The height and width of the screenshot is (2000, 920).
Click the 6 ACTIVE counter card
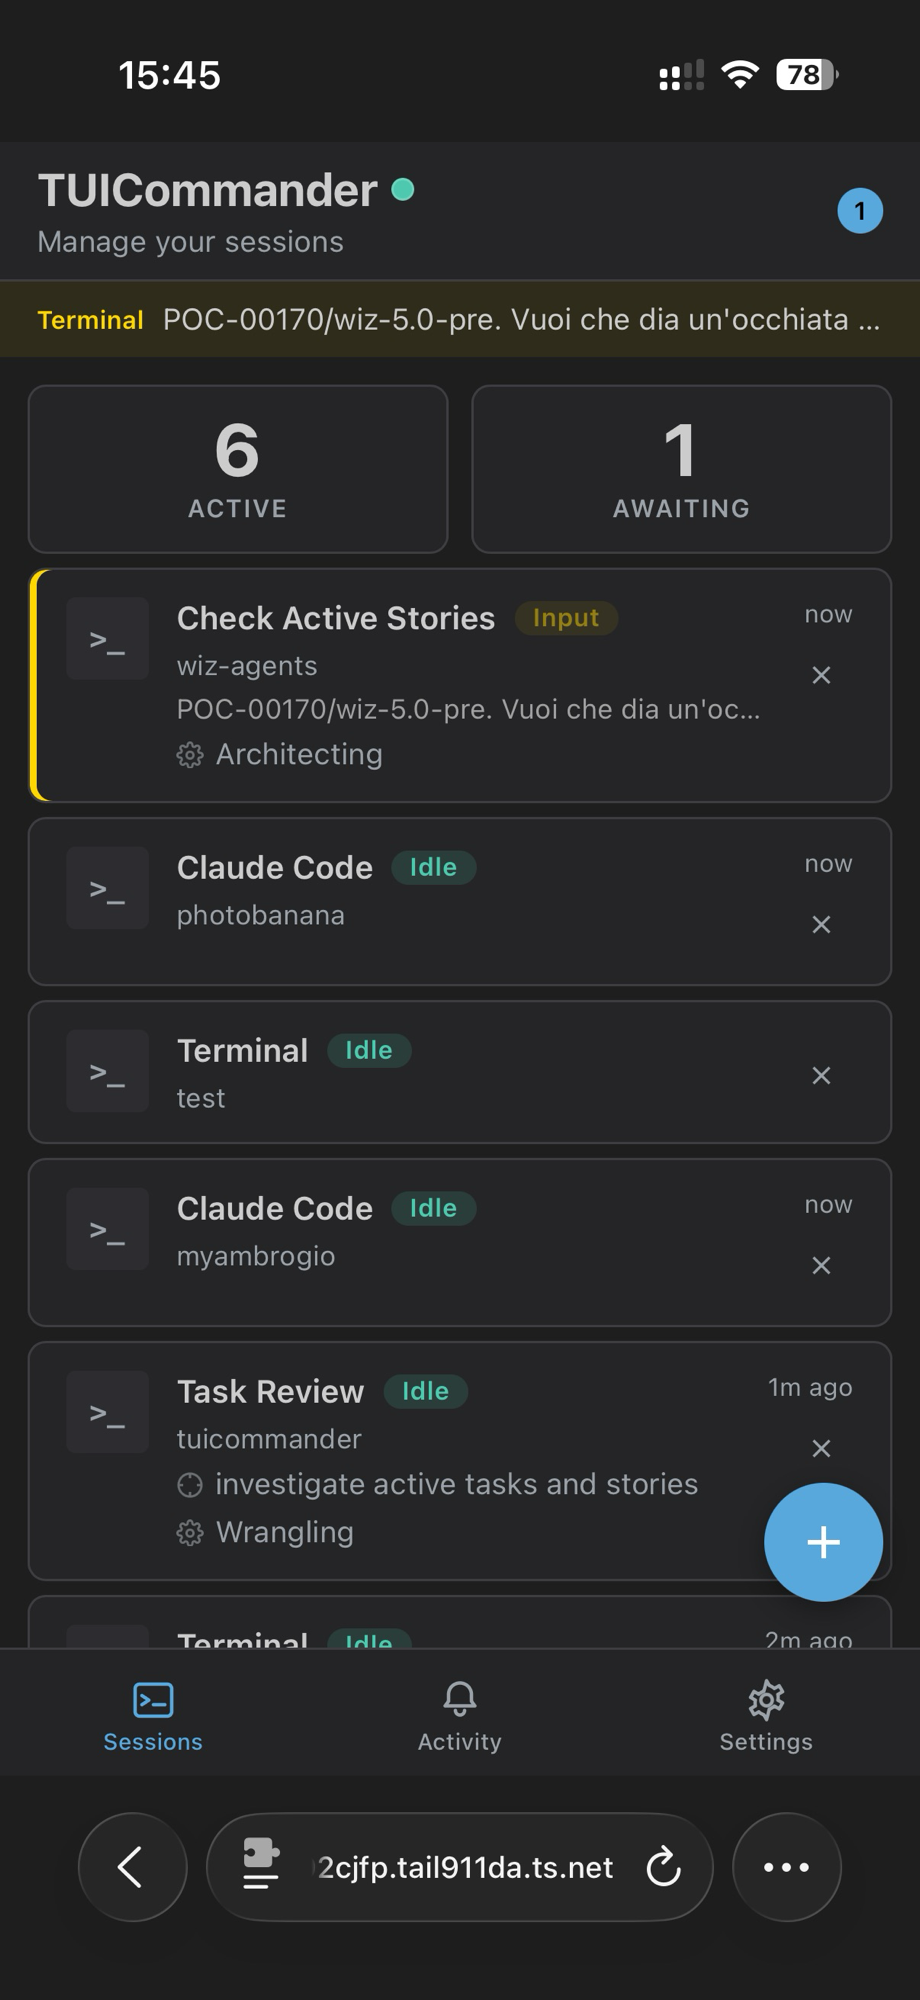coord(237,469)
